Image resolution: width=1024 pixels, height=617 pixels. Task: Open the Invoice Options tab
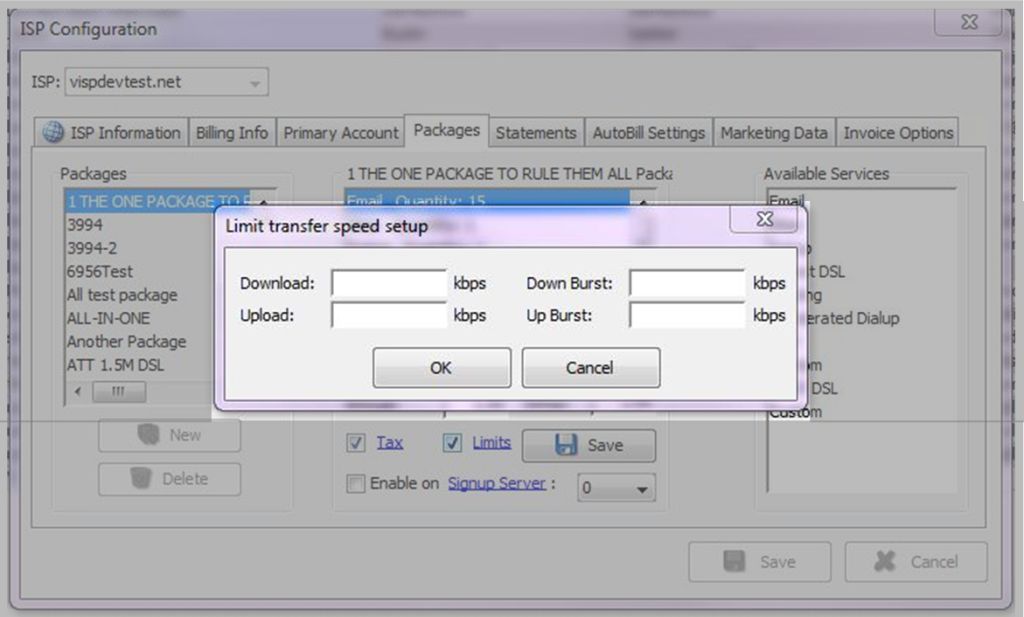(x=898, y=133)
